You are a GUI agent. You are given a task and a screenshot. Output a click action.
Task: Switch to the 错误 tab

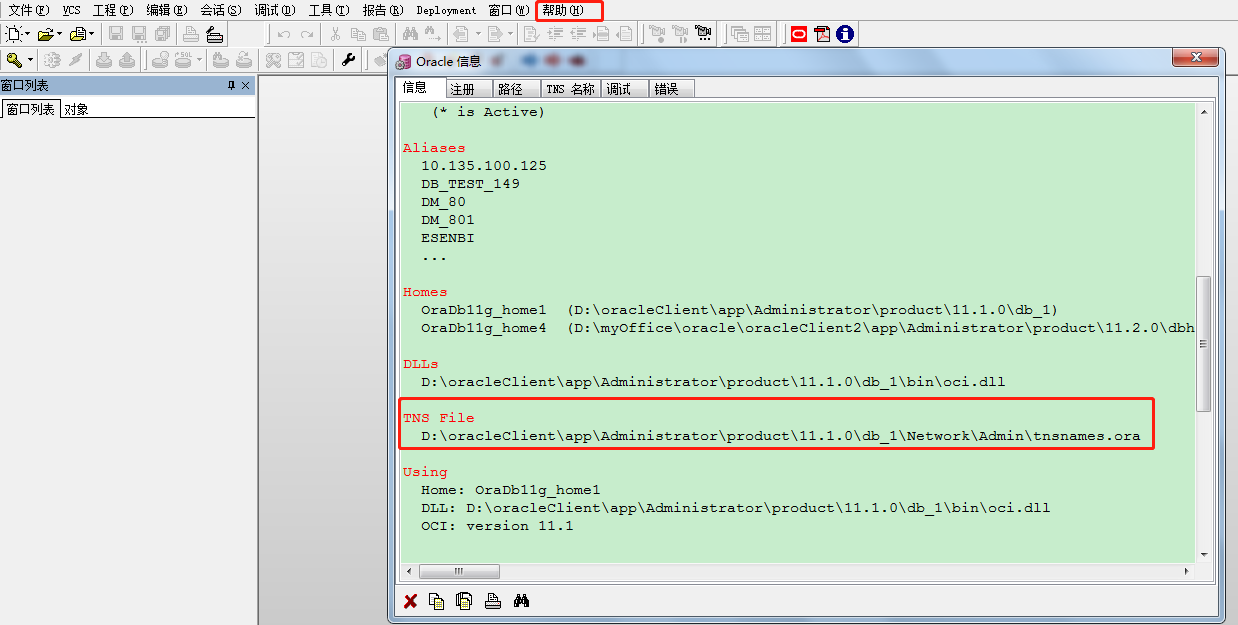coord(672,89)
